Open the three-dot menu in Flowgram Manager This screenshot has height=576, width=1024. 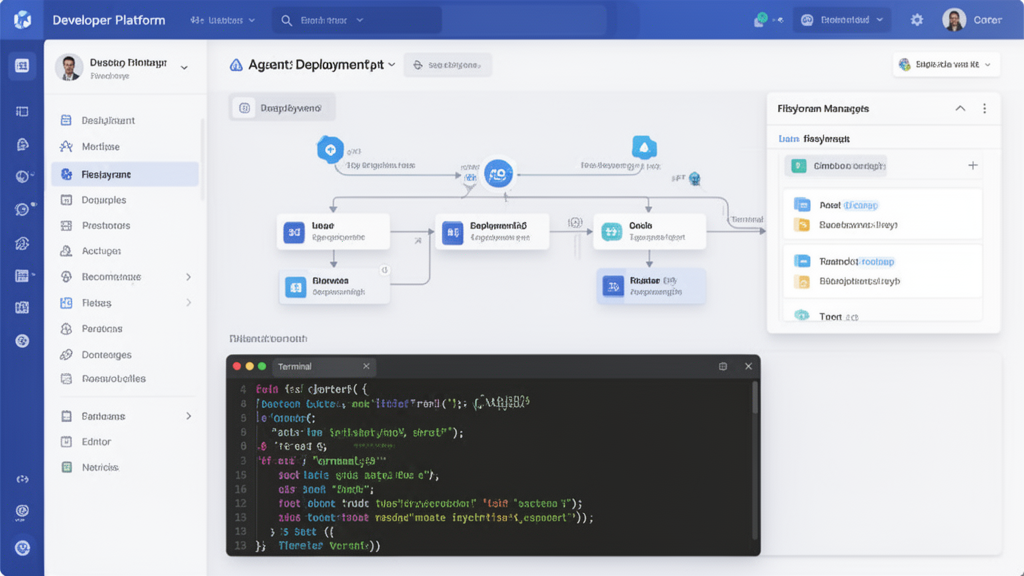point(985,109)
